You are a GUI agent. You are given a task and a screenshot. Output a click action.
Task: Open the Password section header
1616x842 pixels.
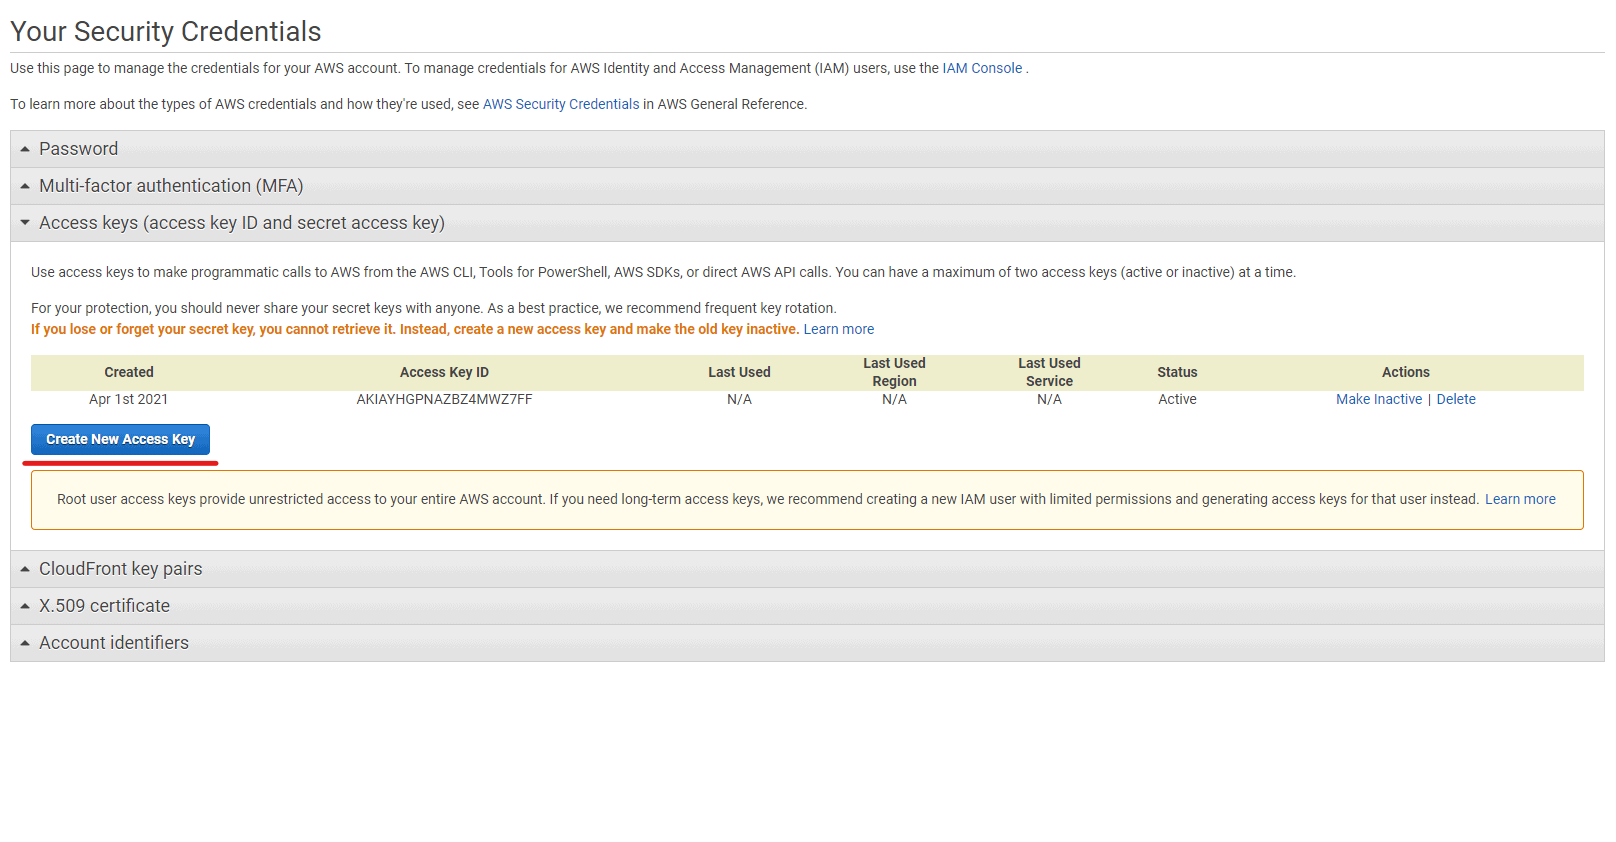click(807, 149)
